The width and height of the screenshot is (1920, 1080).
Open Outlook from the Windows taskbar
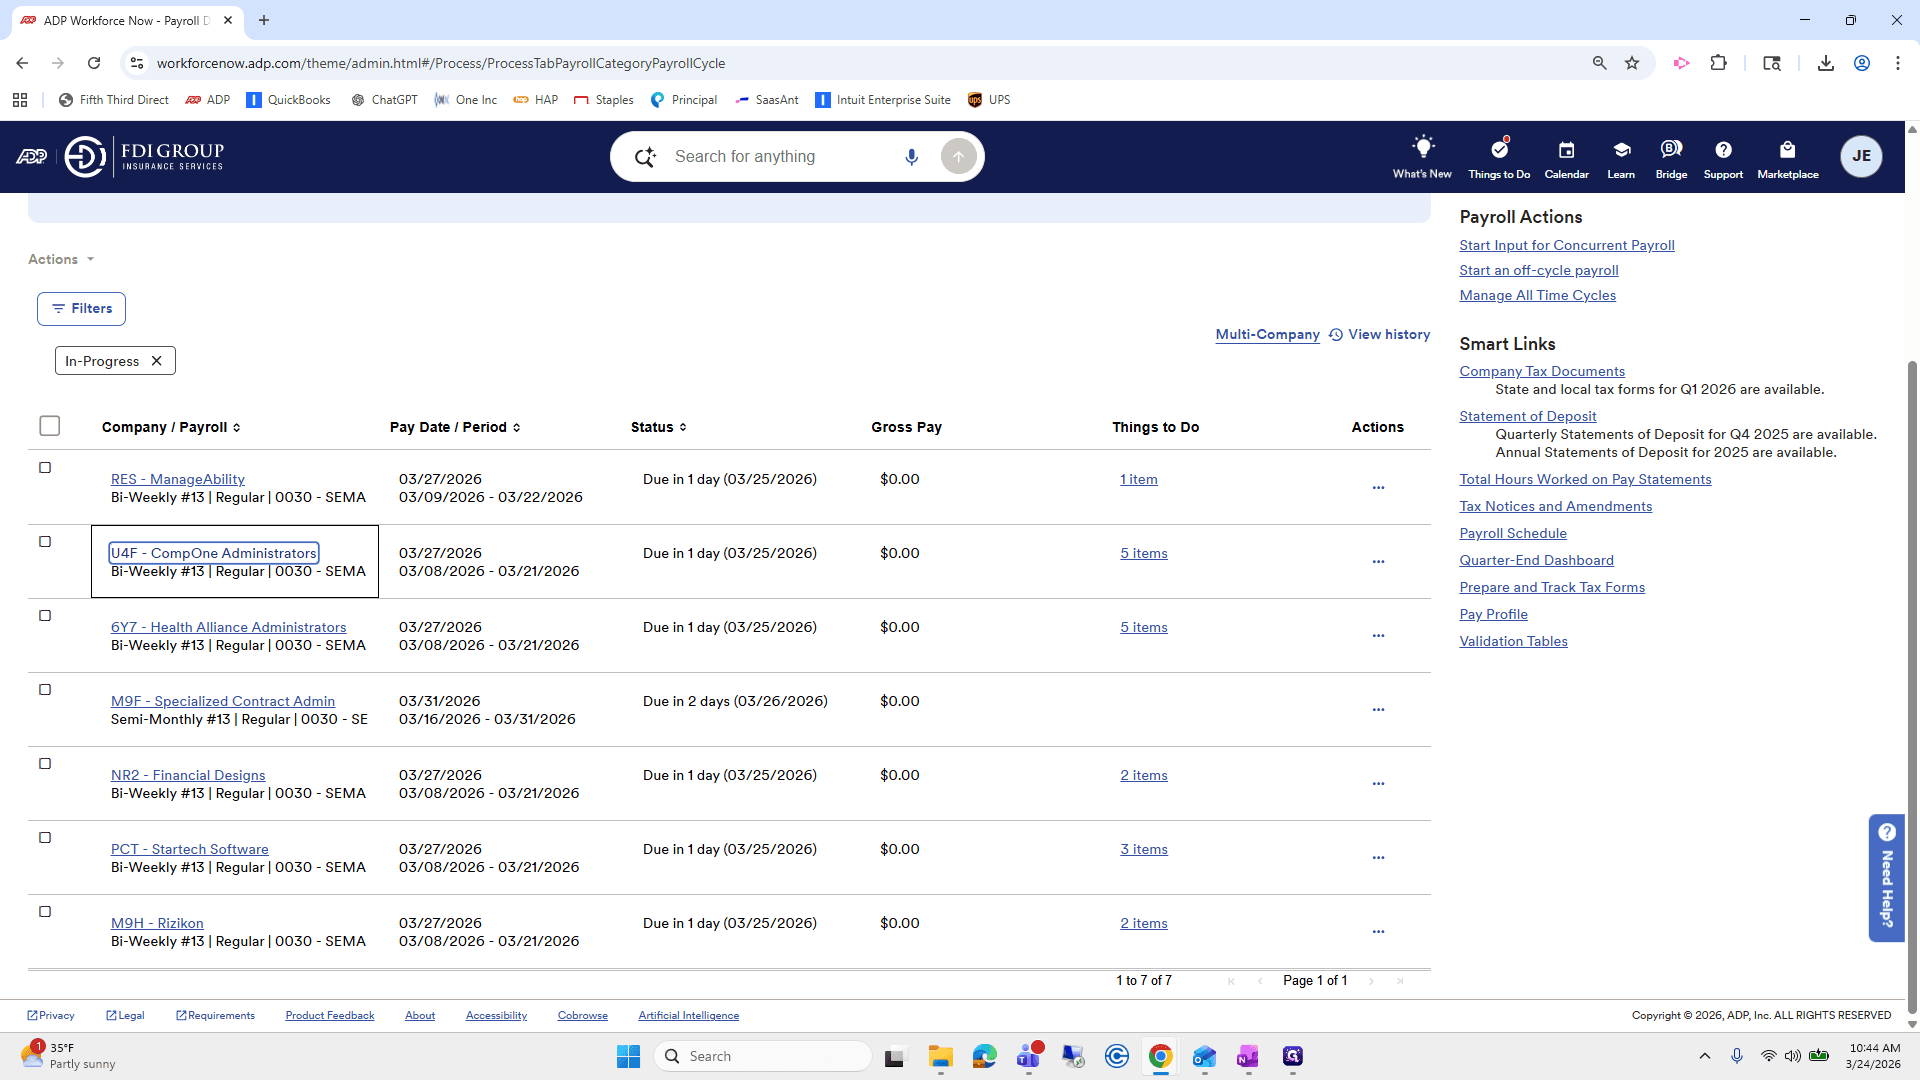pyautogui.click(x=1203, y=1056)
